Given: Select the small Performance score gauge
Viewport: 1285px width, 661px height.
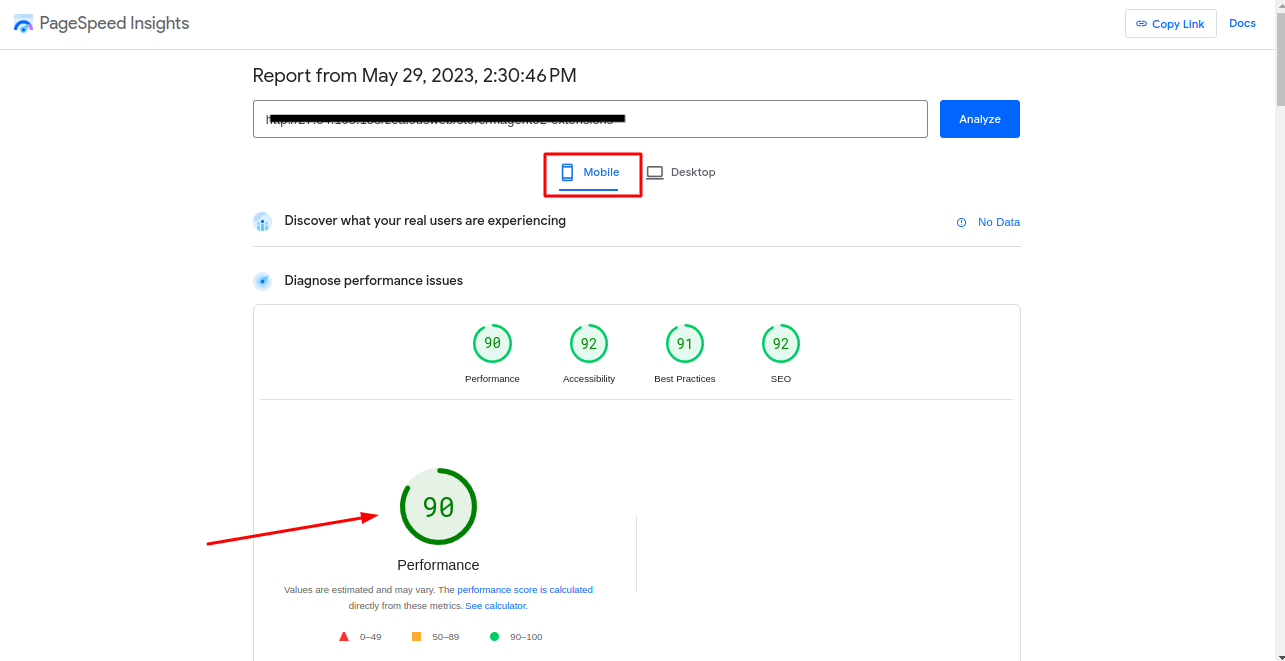Looking at the screenshot, I should click(492, 344).
